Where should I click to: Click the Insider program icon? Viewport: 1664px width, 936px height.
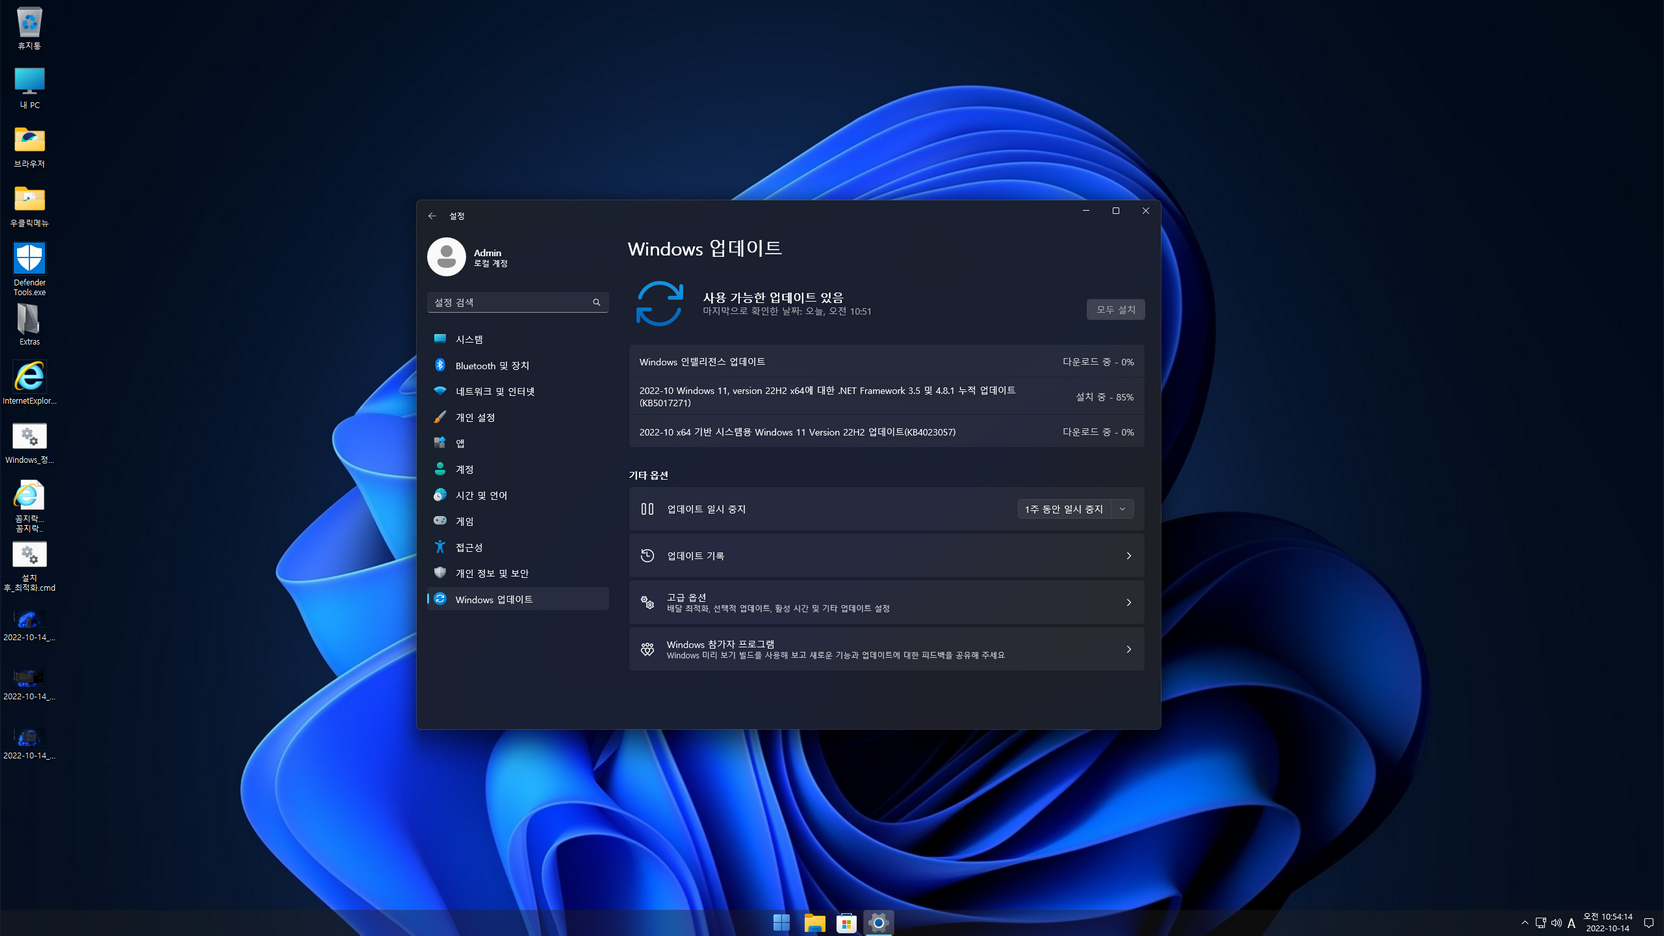click(647, 649)
